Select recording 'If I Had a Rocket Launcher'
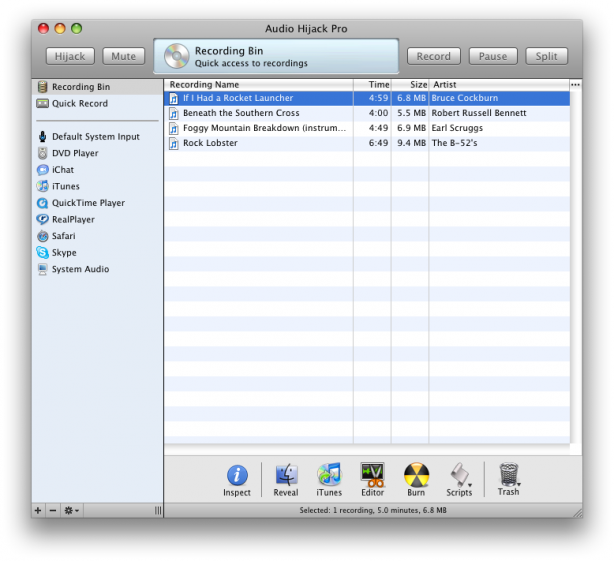 (x=367, y=98)
